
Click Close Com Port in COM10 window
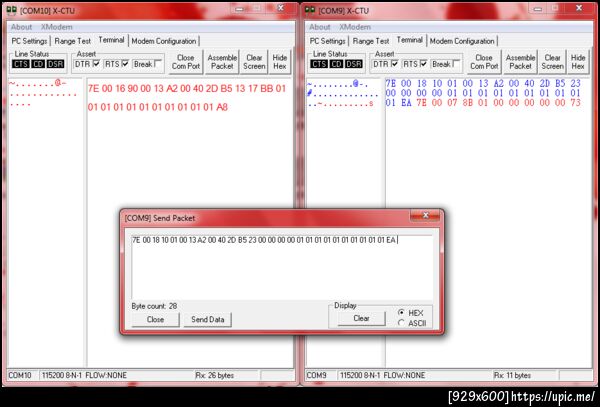tap(186, 62)
